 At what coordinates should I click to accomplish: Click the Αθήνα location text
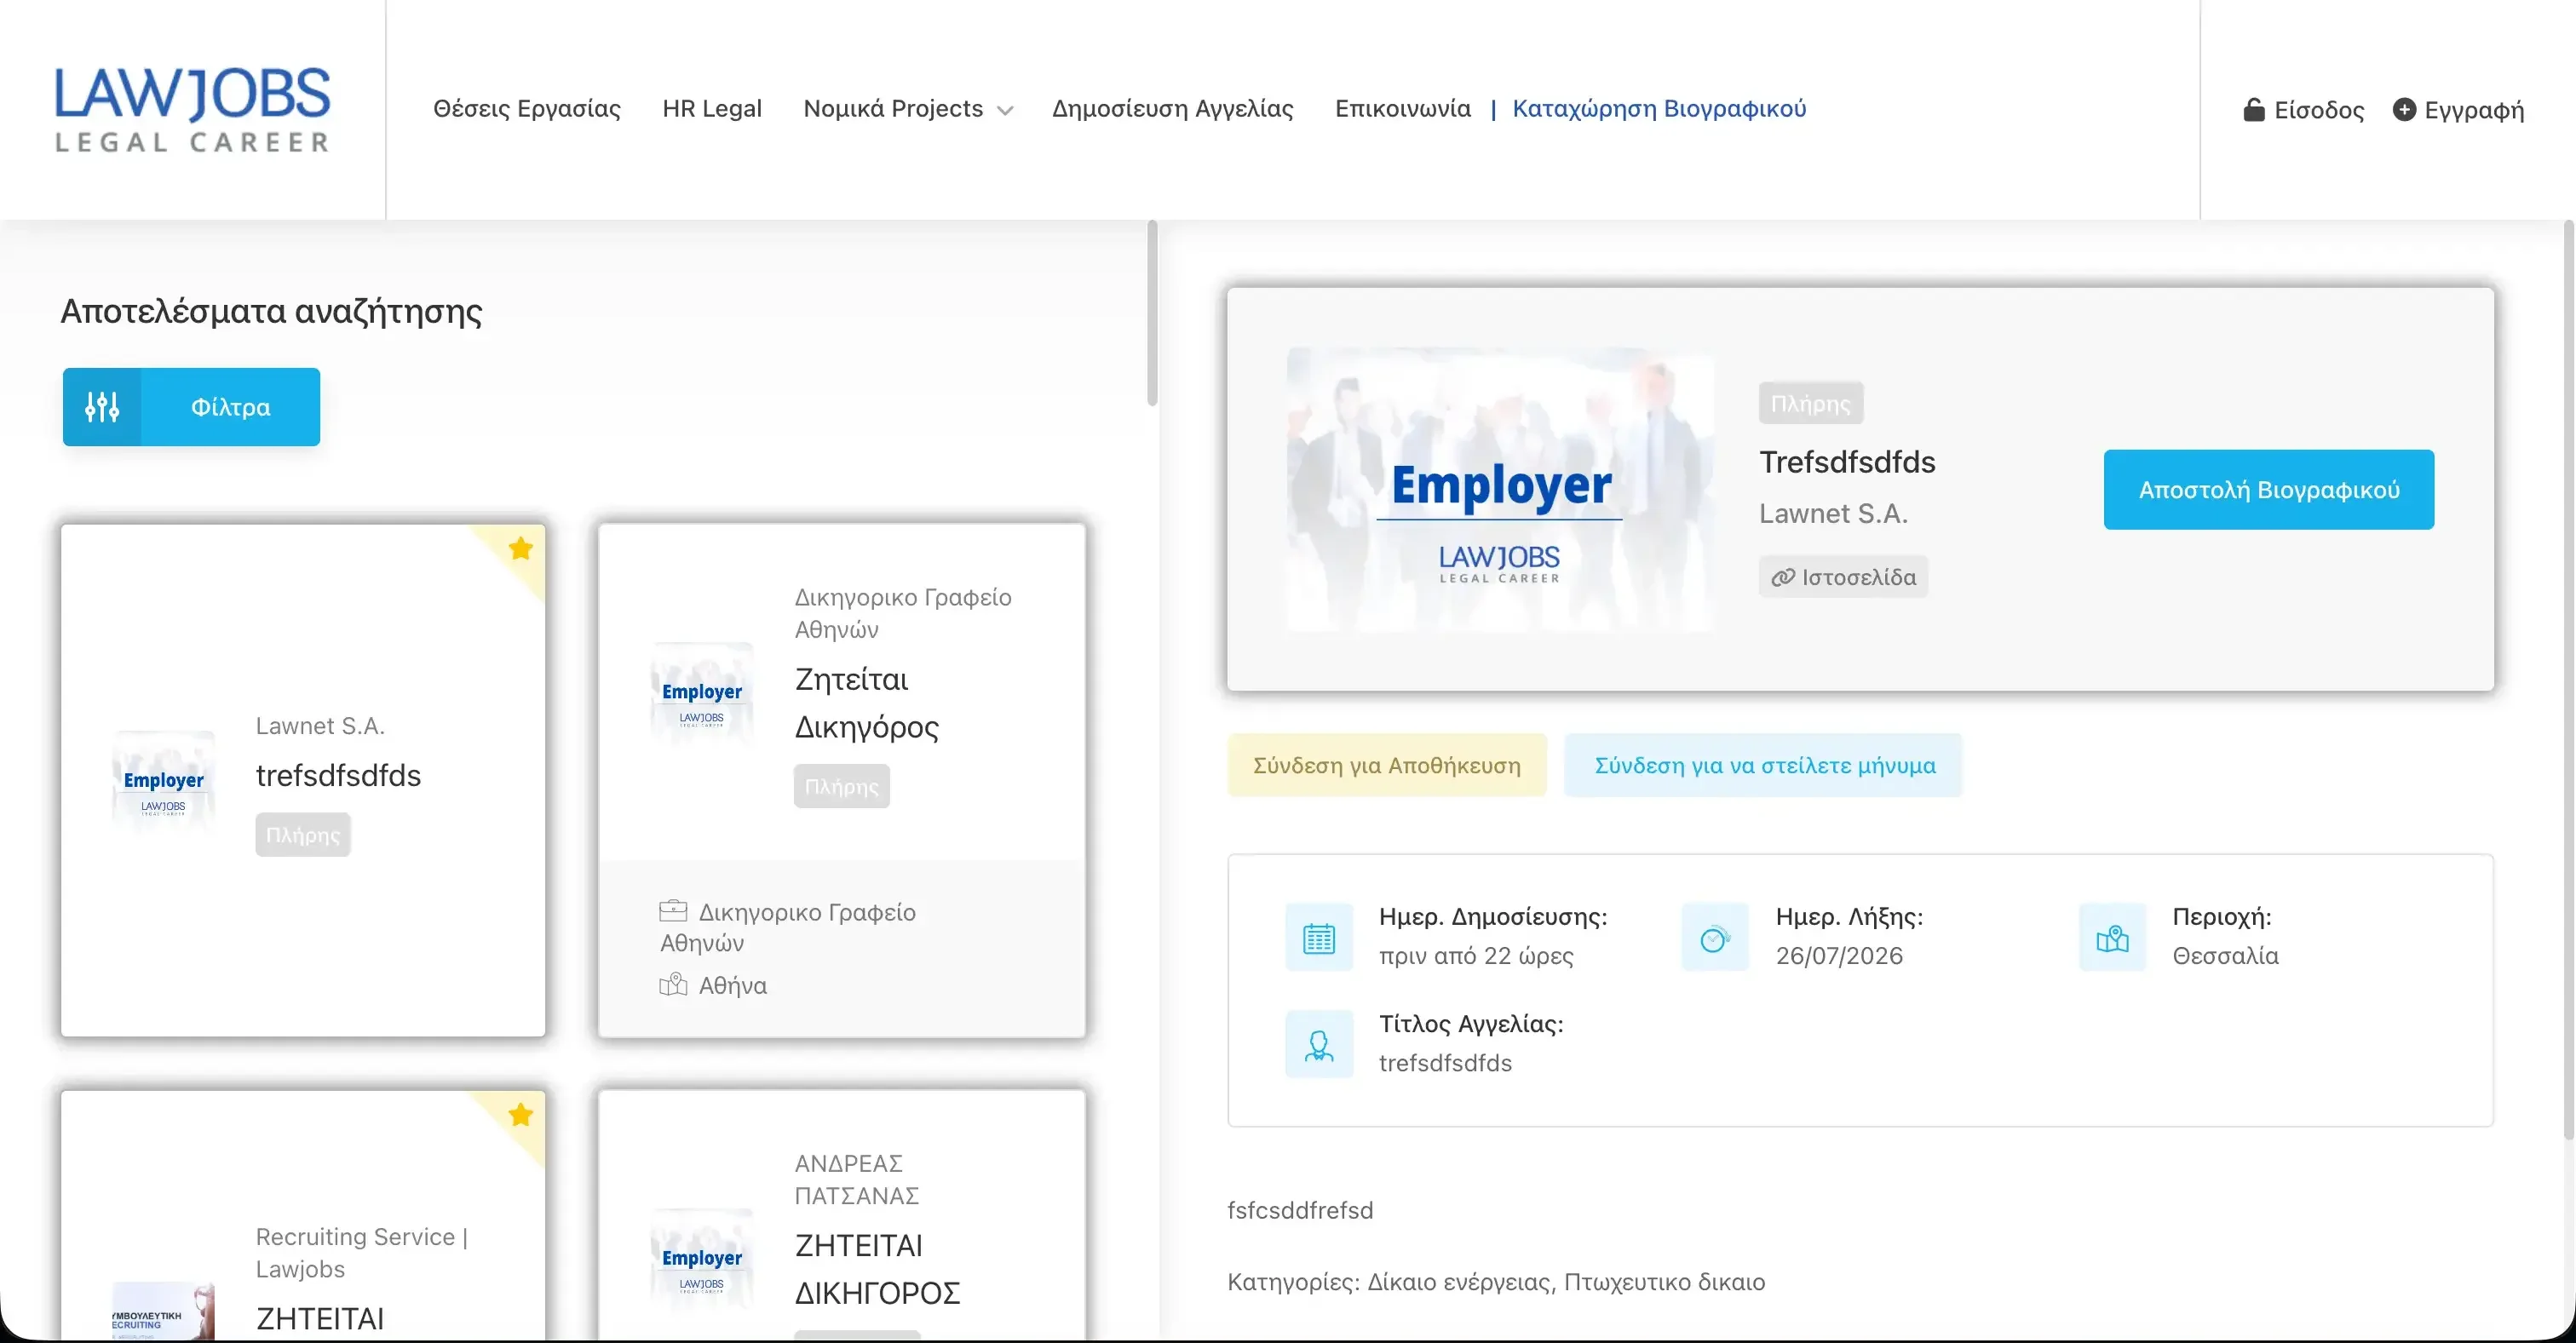733,986
